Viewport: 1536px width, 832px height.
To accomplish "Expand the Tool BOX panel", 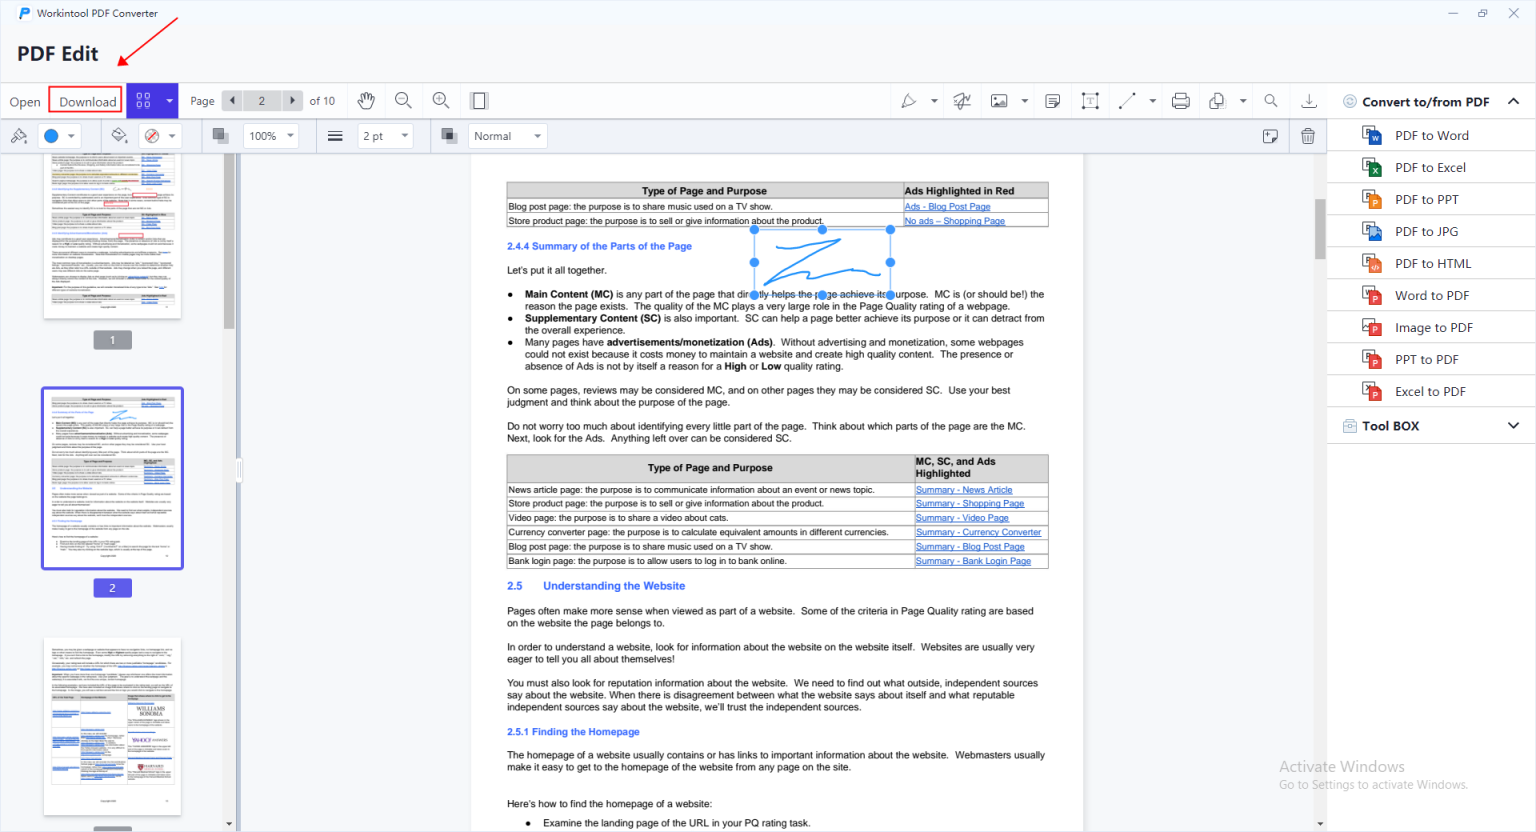I will [x=1513, y=425].
